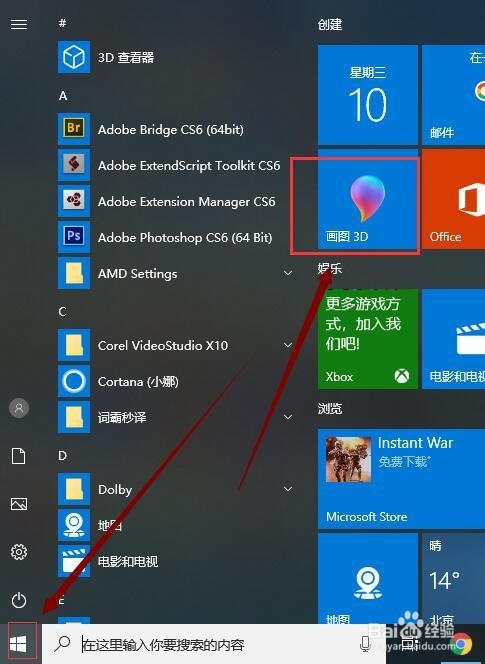The height and width of the screenshot is (664, 485).
Task: Select the Adobe ExtendScript Toolkit CS6 label
Action: pos(189,165)
